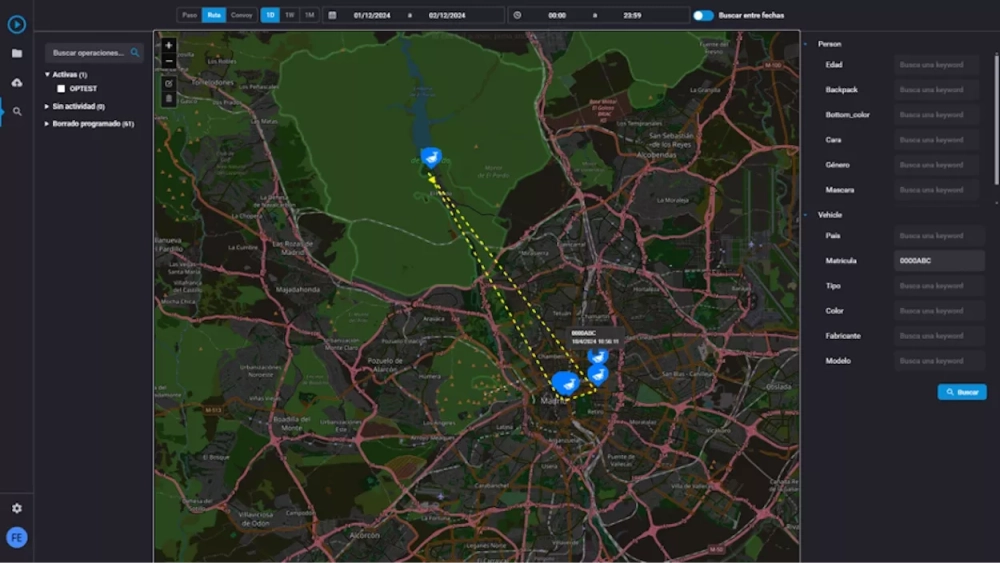Zoom out the map with minus button
Screen dimensions: 1000x563
pos(168,61)
